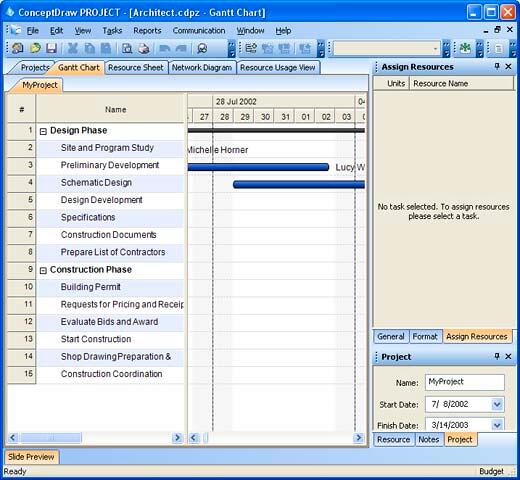Switch to the Notes bottom tab
Screen dimensions: 520x480
(428, 439)
